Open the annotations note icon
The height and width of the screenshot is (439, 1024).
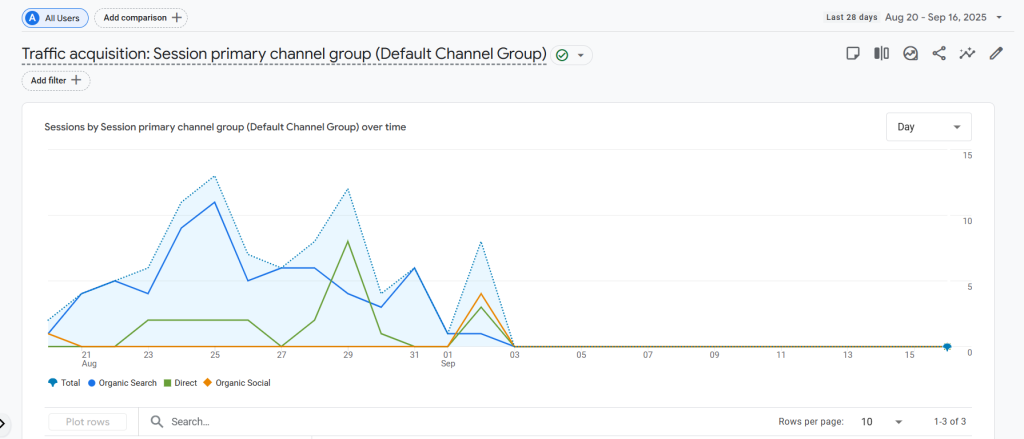click(853, 54)
